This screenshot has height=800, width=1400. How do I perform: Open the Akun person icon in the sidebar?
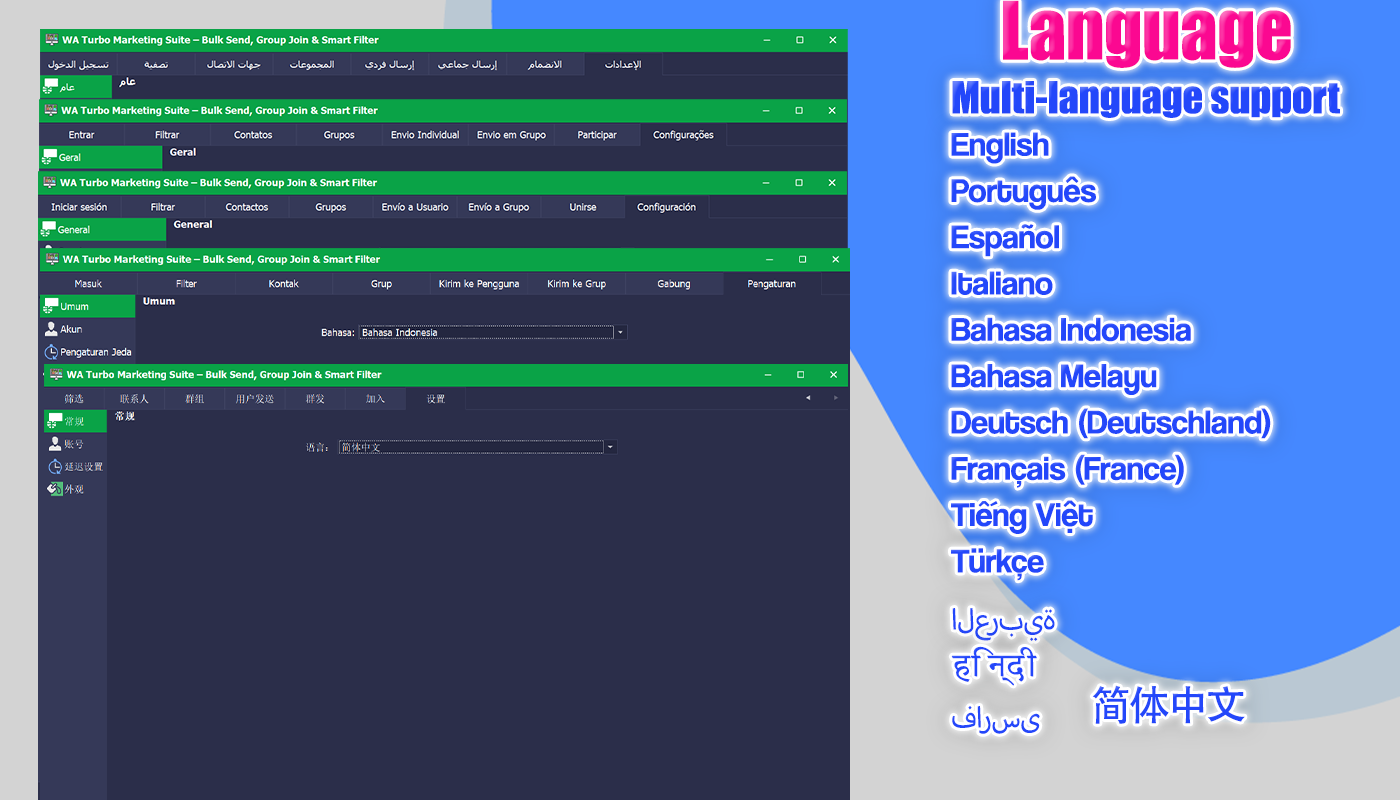click(x=51, y=328)
